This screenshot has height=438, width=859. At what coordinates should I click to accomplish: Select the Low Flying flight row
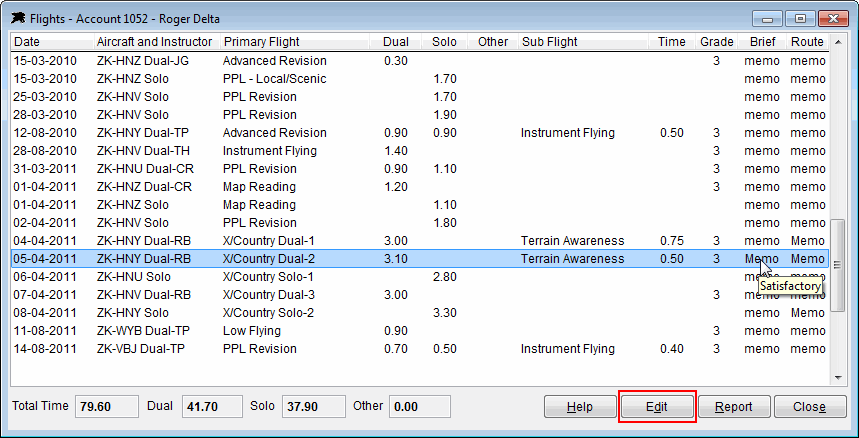[420, 331]
